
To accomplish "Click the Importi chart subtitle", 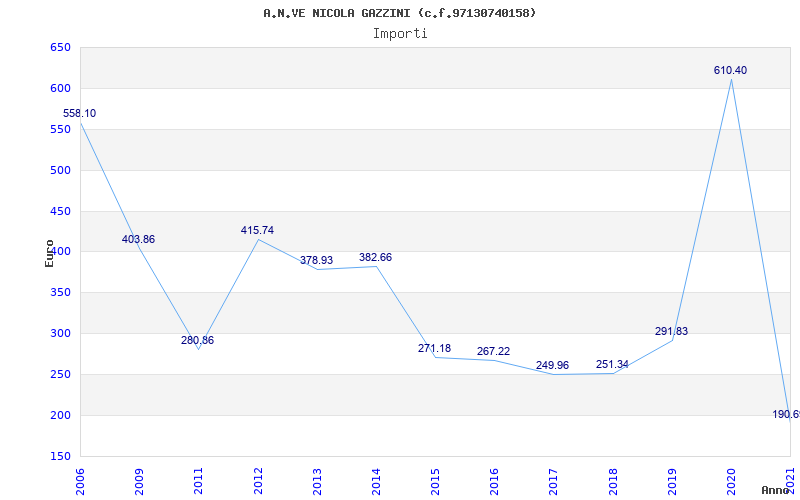I will pos(400,34).
